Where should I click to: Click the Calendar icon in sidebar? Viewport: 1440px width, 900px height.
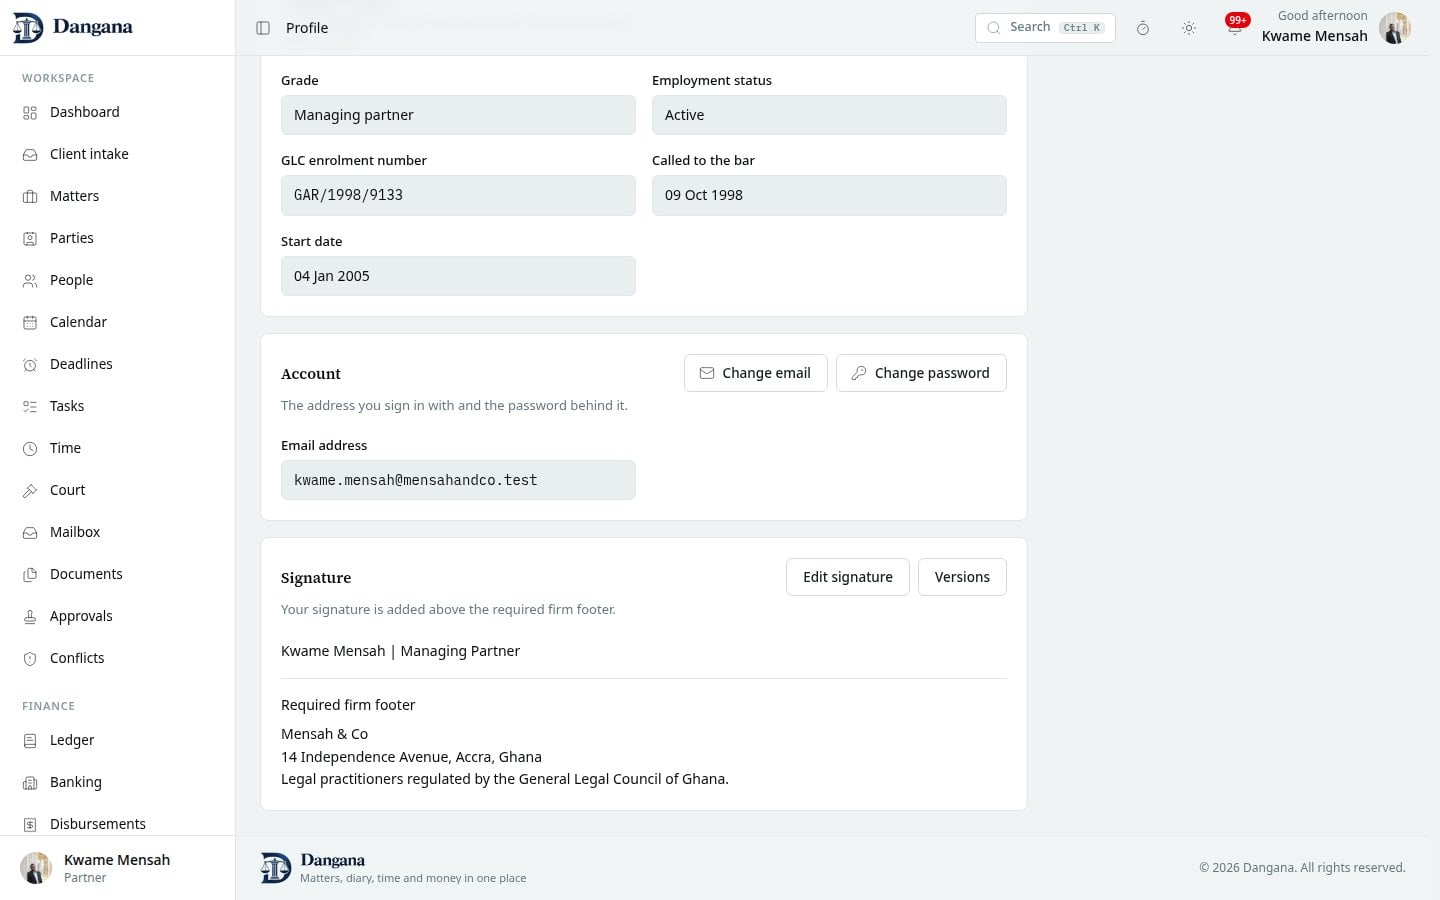(x=30, y=323)
